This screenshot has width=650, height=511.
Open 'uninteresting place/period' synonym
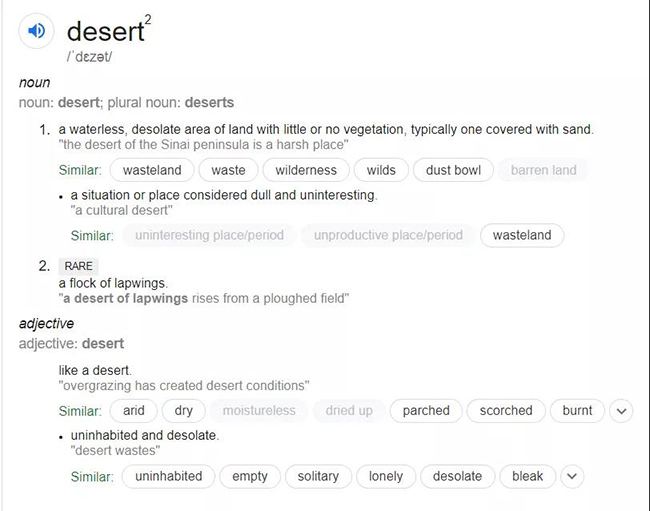tap(209, 236)
